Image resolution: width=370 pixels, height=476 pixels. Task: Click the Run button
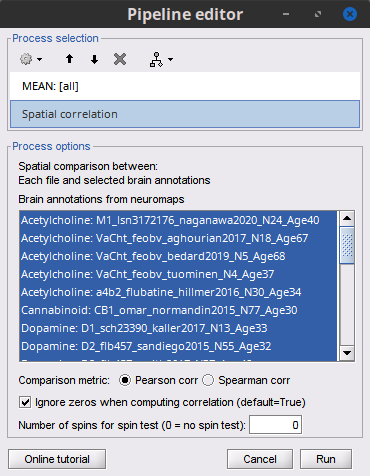pos(326,459)
